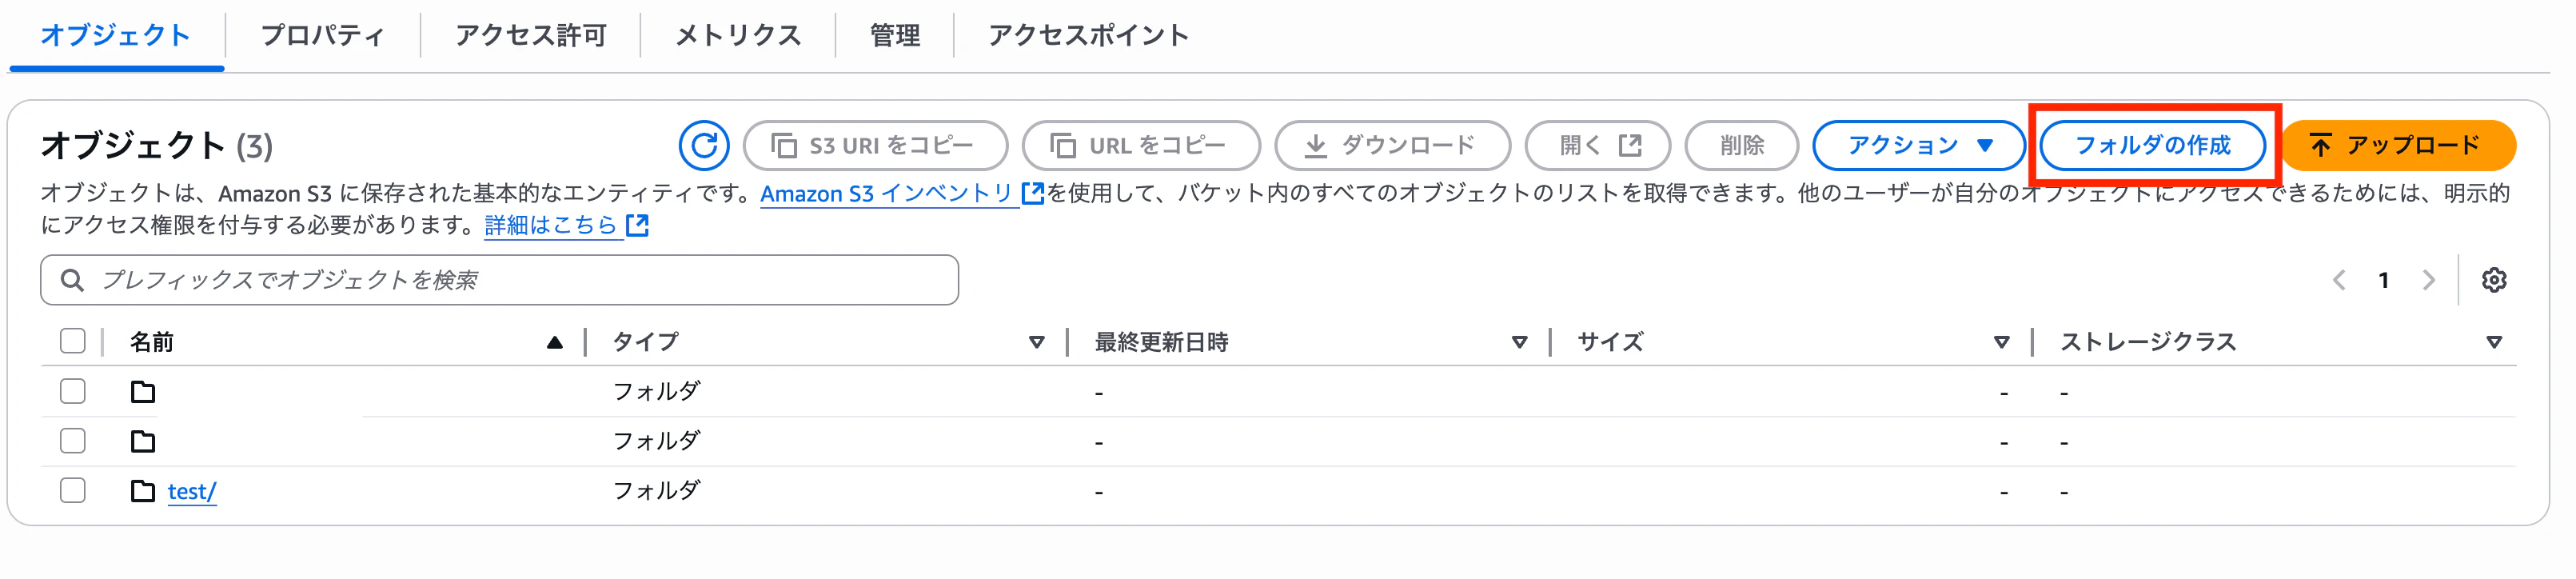Screen dimensions: 2576x579
Task: Click the next page arrow in pagination
Action: 2428,280
